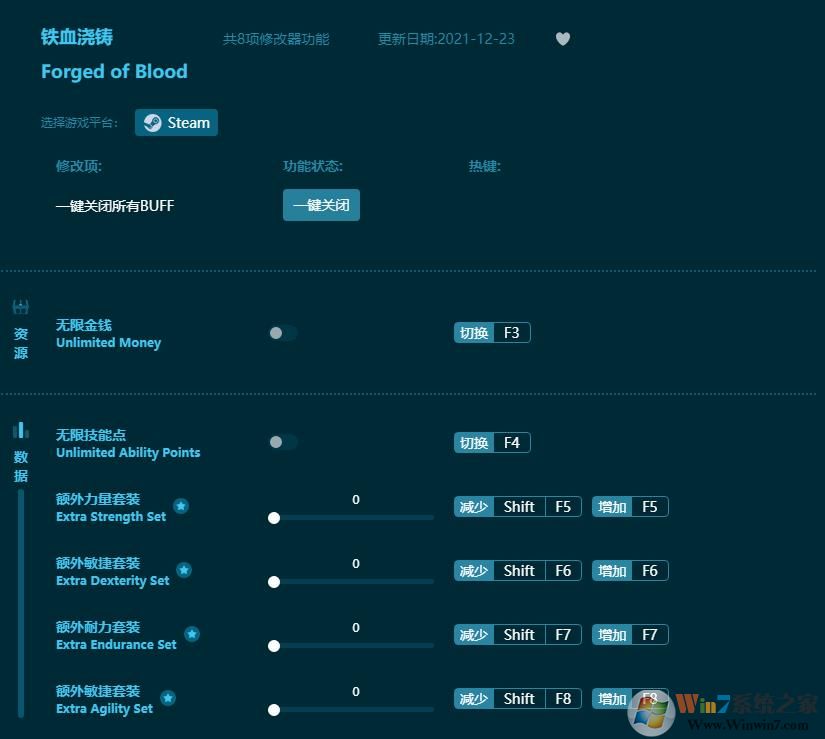The width and height of the screenshot is (825, 739).
Task: Click 减少 Shift F7 for Endurance Set
Action: 518,635
